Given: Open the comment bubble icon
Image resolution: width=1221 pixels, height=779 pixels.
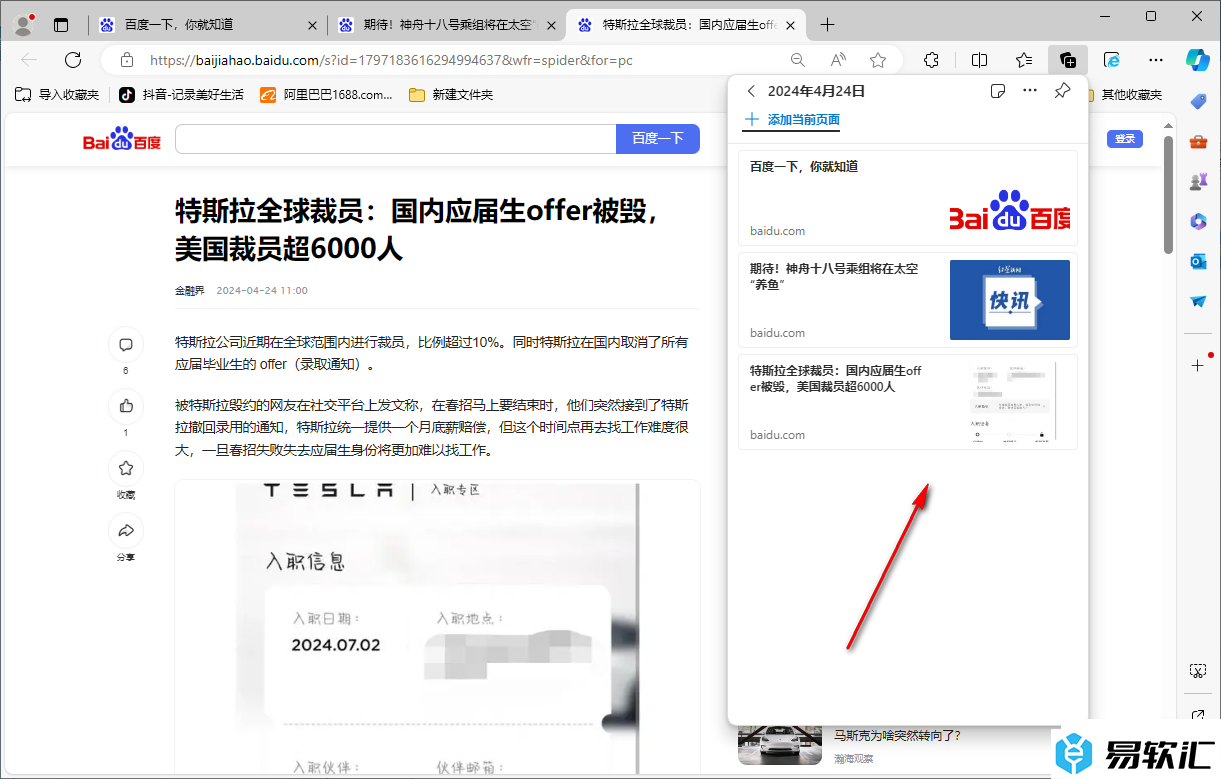Looking at the screenshot, I should (126, 345).
